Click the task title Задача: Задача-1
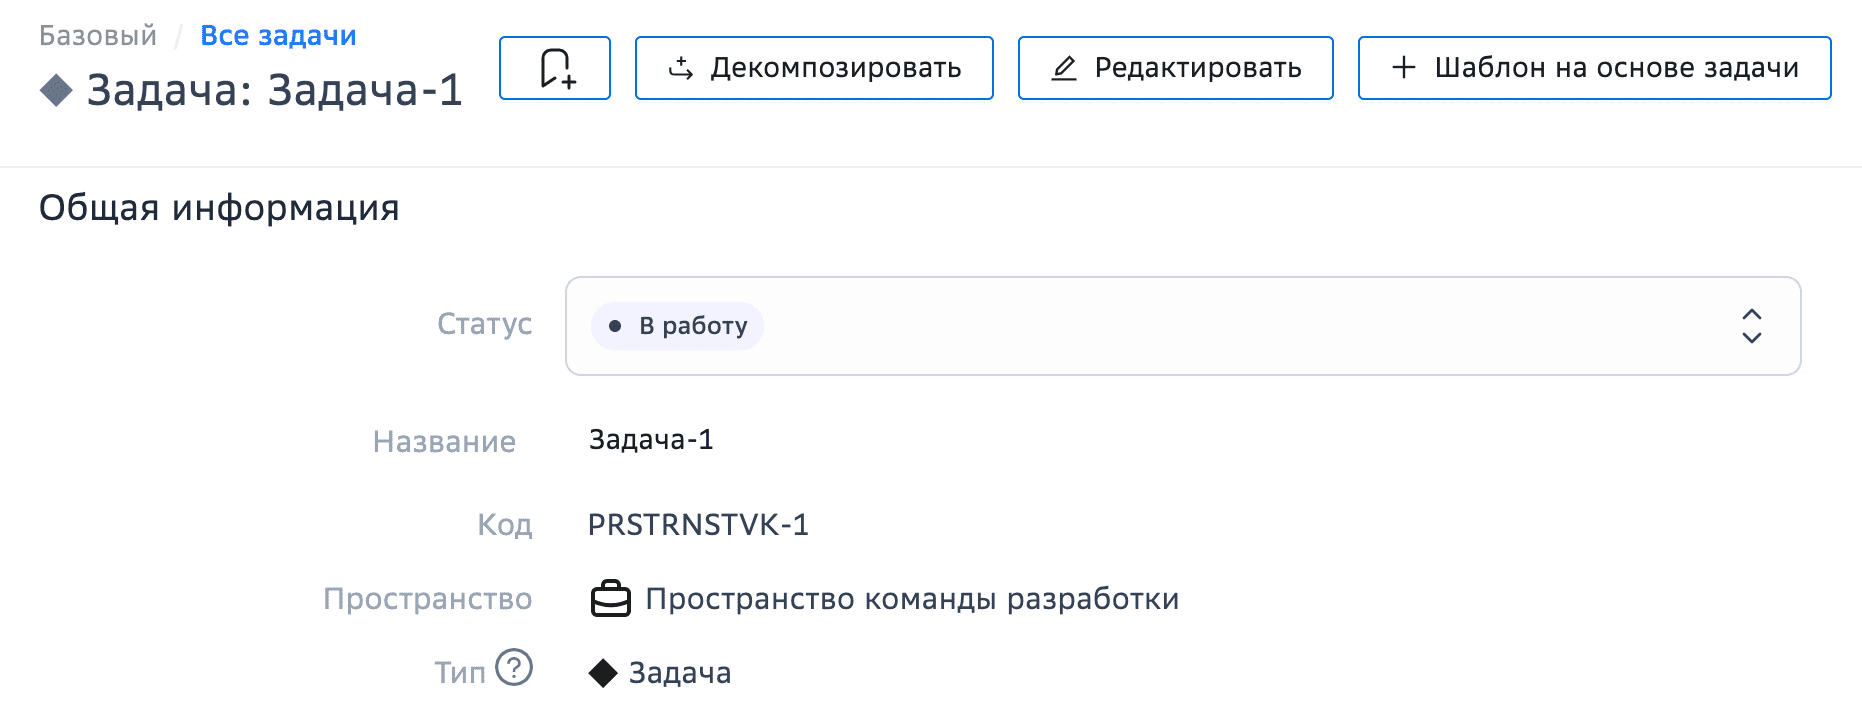Viewport: 1862px width, 718px height. [x=275, y=91]
